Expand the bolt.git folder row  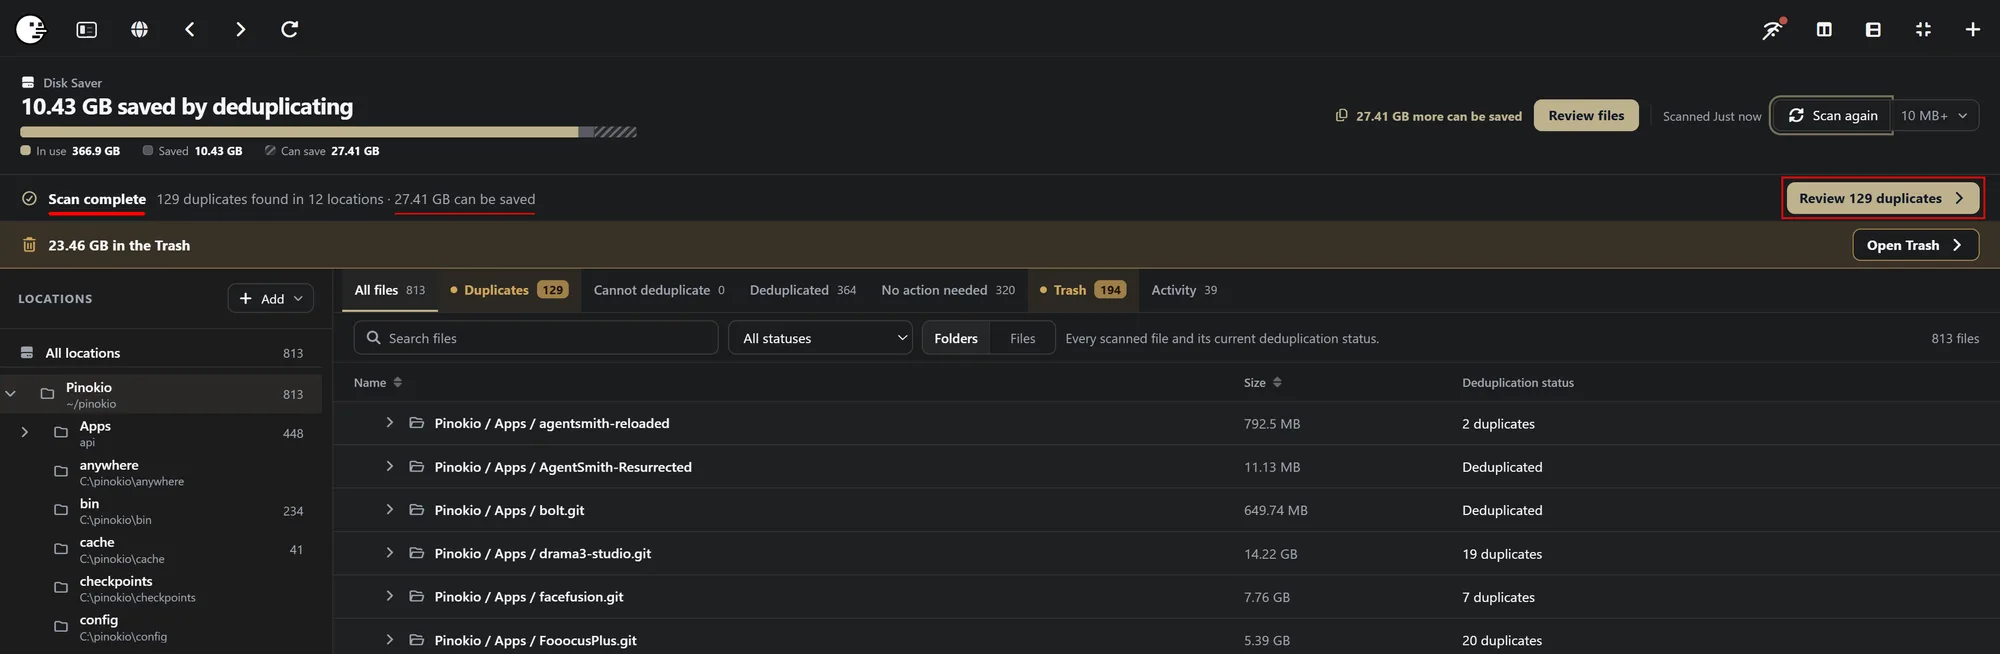point(390,510)
